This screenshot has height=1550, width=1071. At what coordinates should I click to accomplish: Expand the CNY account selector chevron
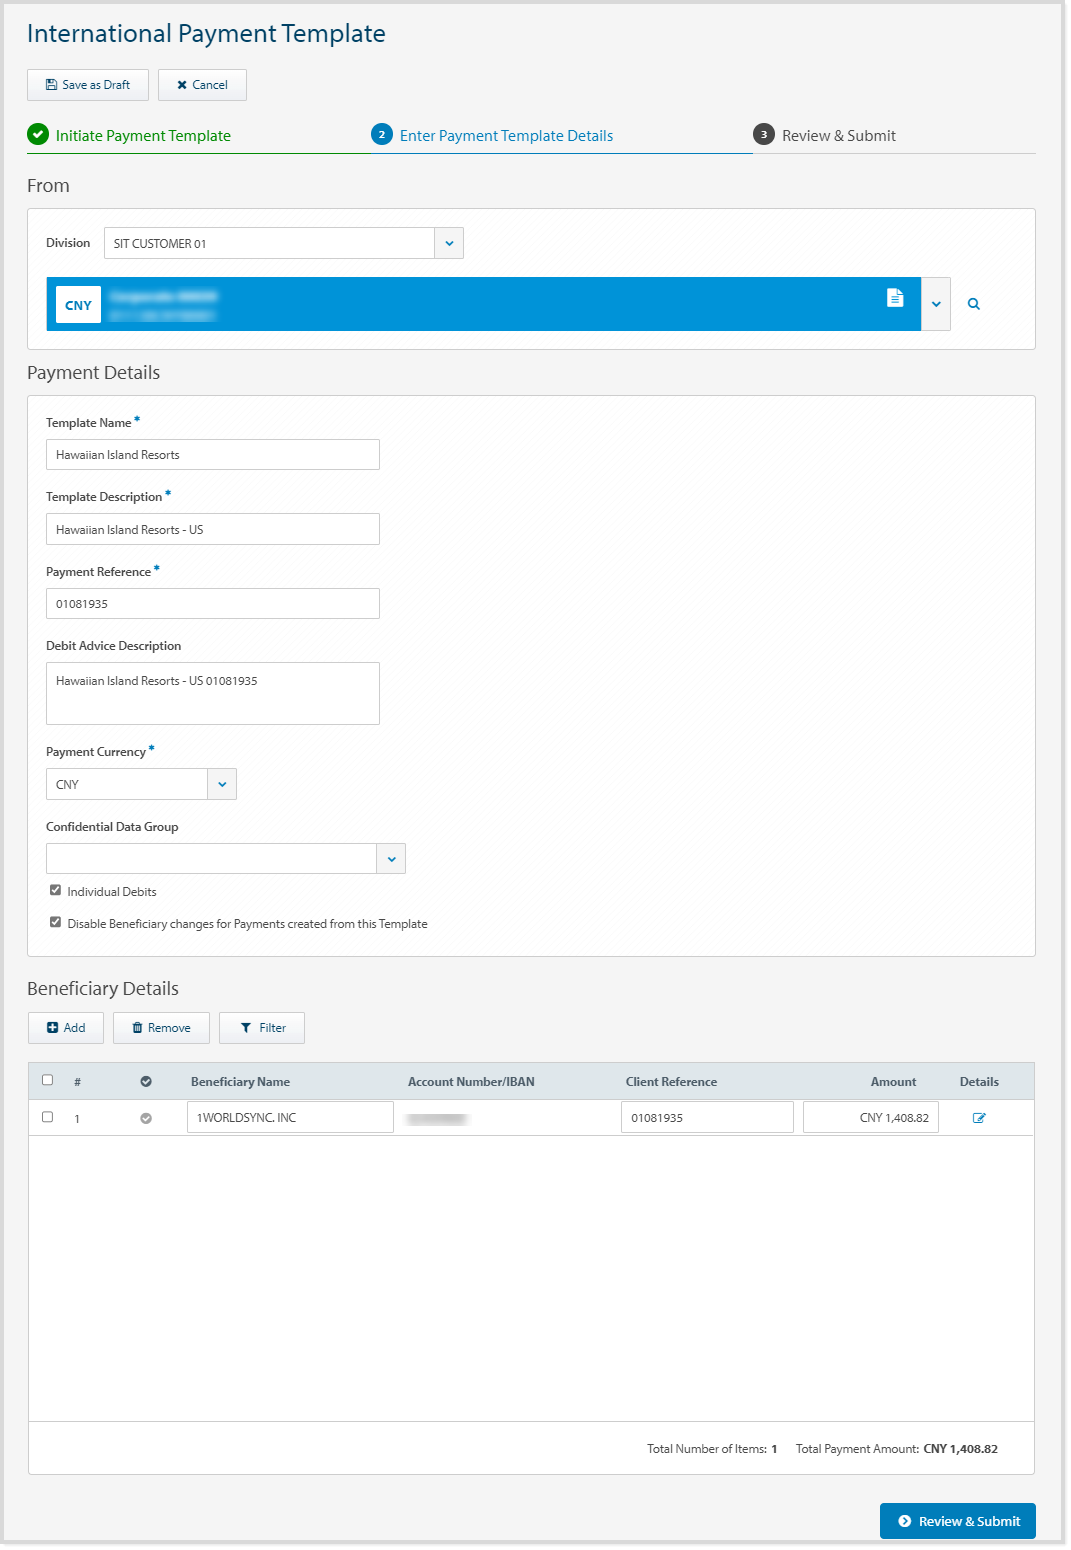934,303
